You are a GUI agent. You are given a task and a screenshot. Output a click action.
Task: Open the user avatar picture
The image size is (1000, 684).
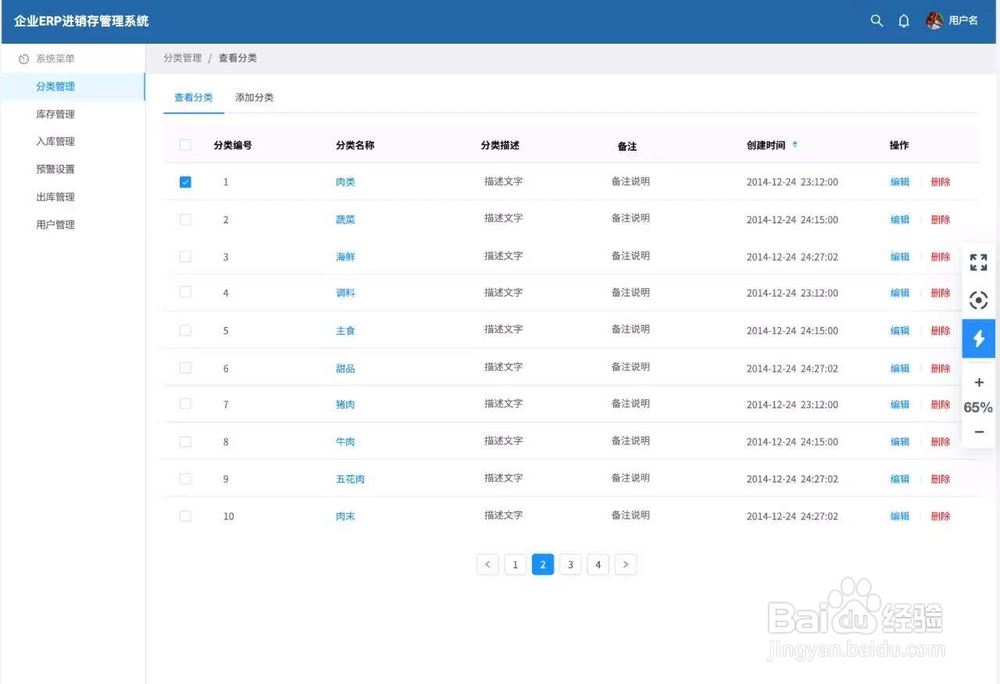pyautogui.click(x=934, y=20)
